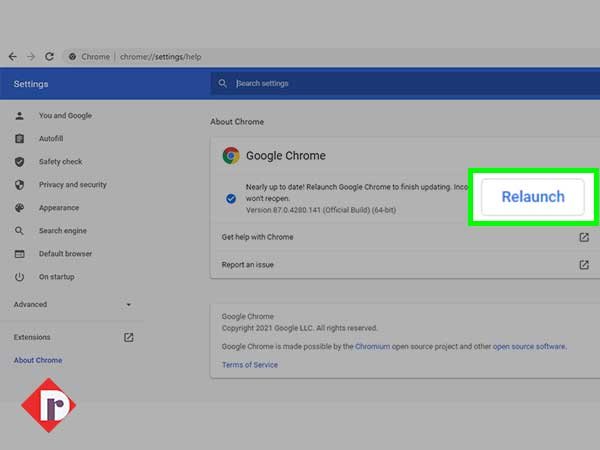Open Privacy and security settings
The width and height of the screenshot is (600, 450).
(x=73, y=184)
